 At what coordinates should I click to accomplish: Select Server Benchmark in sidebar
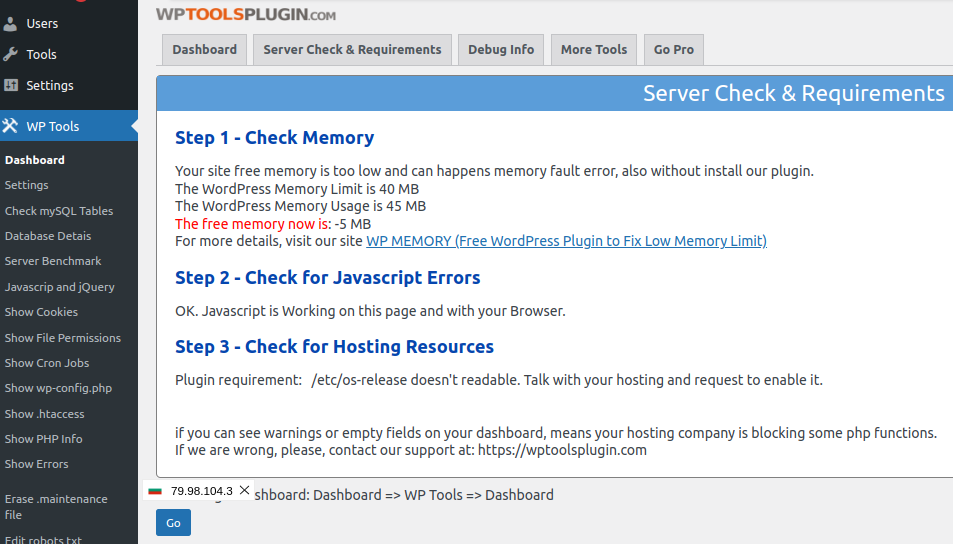(x=53, y=261)
